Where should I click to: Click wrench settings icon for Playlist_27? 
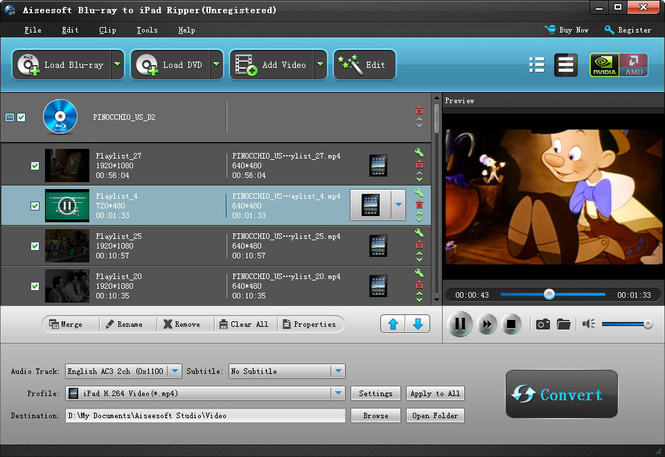coord(419,153)
